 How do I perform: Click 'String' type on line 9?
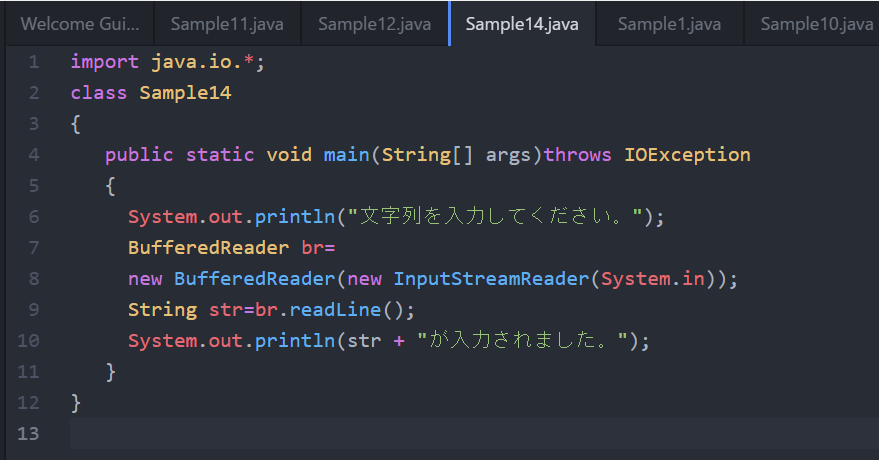click(x=163, y=309)
